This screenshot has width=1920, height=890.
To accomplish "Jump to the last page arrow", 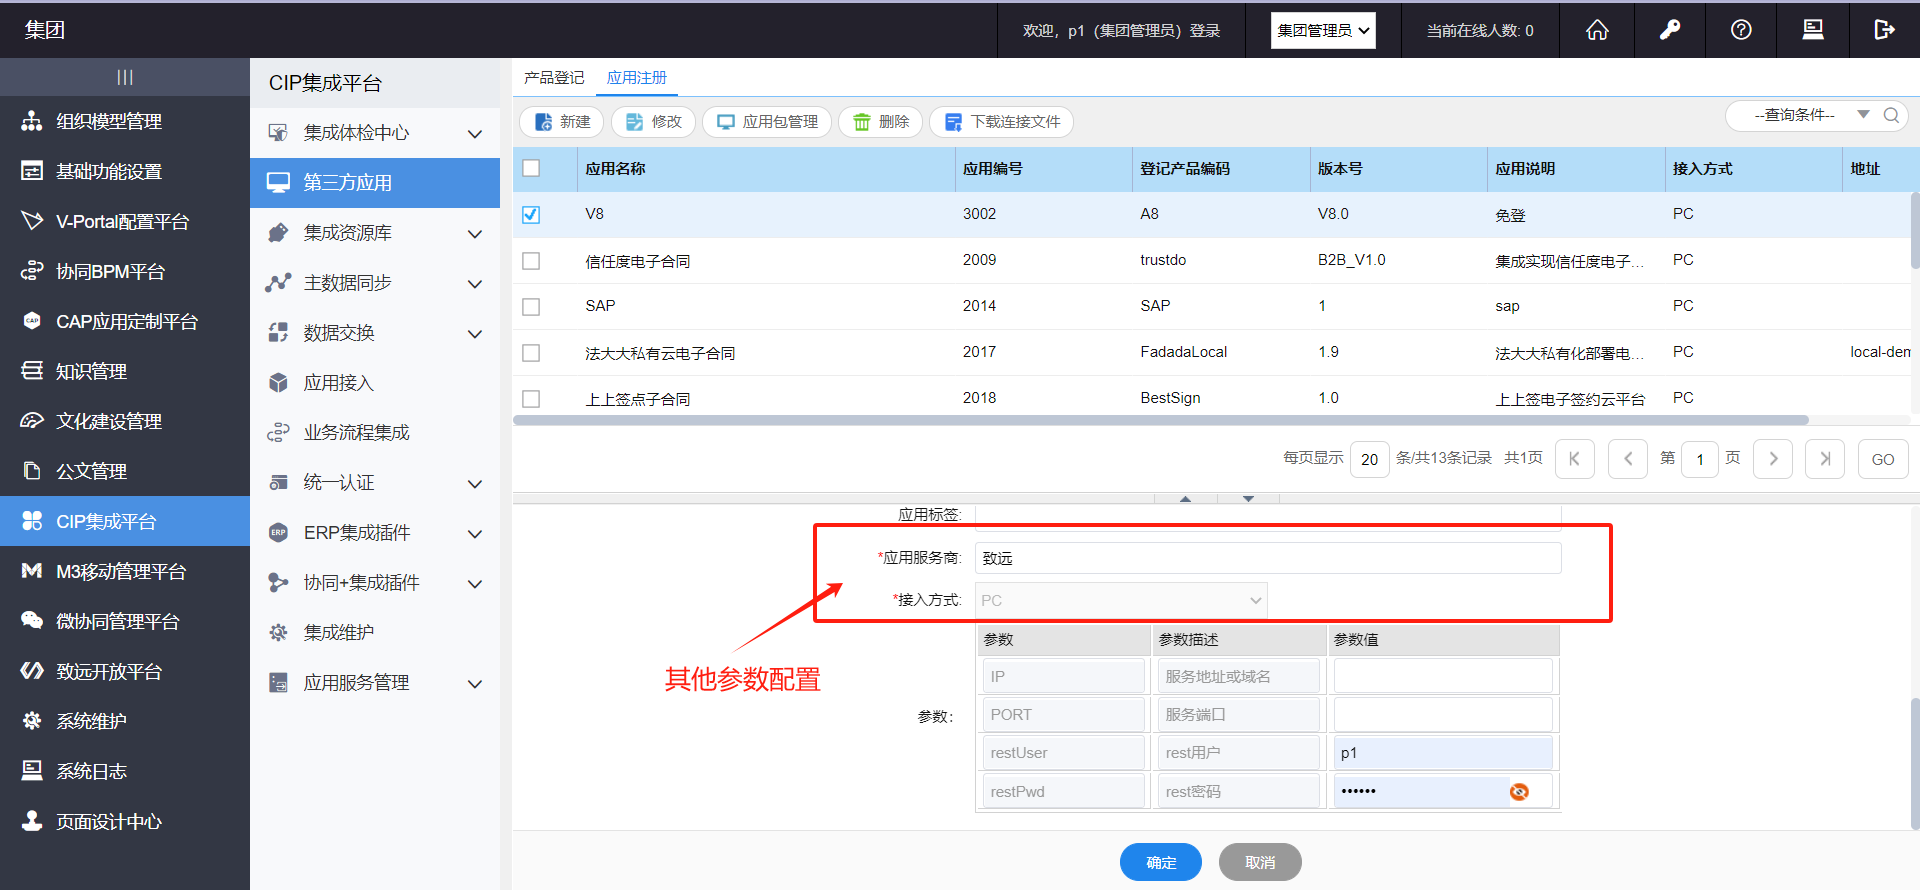I will click(x=1825, y=459).
